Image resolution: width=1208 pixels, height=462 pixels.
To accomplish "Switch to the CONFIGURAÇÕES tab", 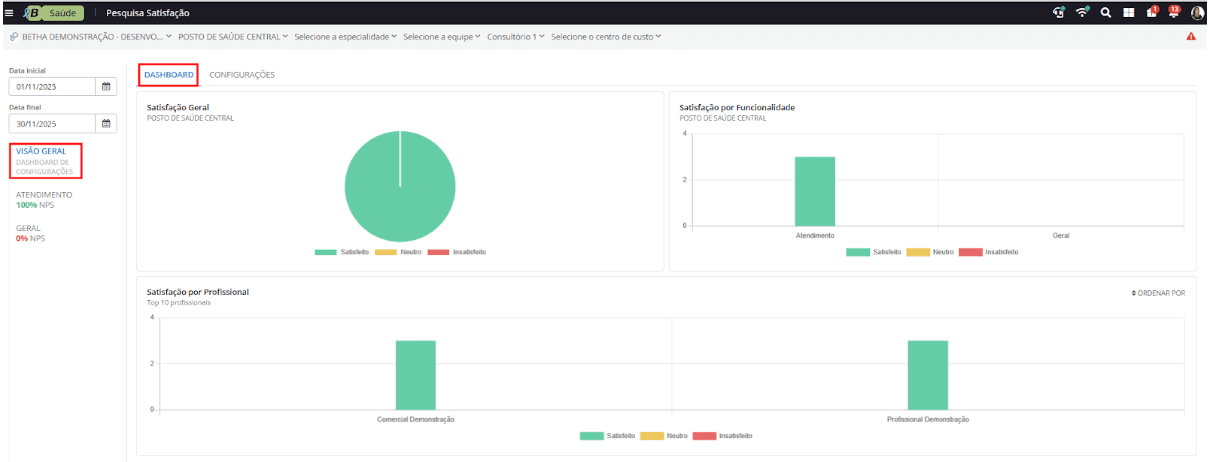I will [242, 75].
